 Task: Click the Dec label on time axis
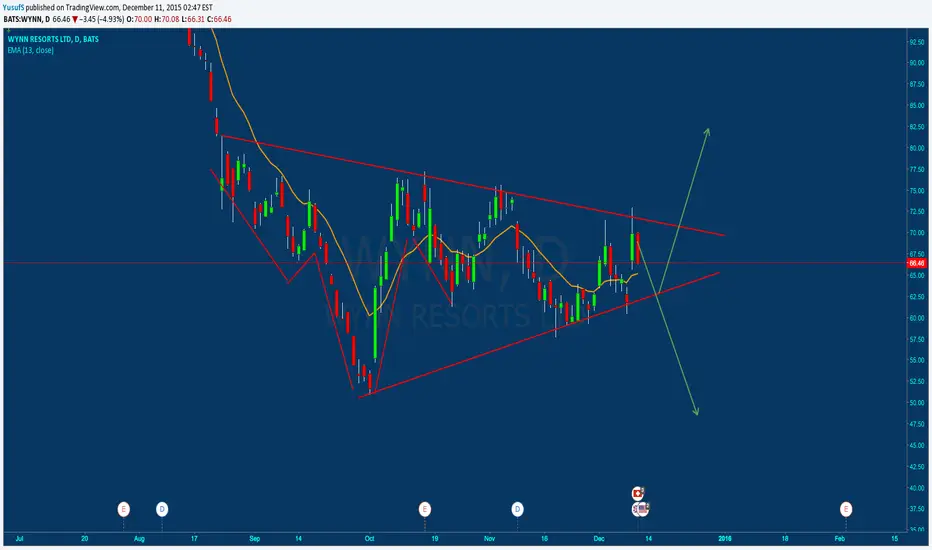point(599,539)
